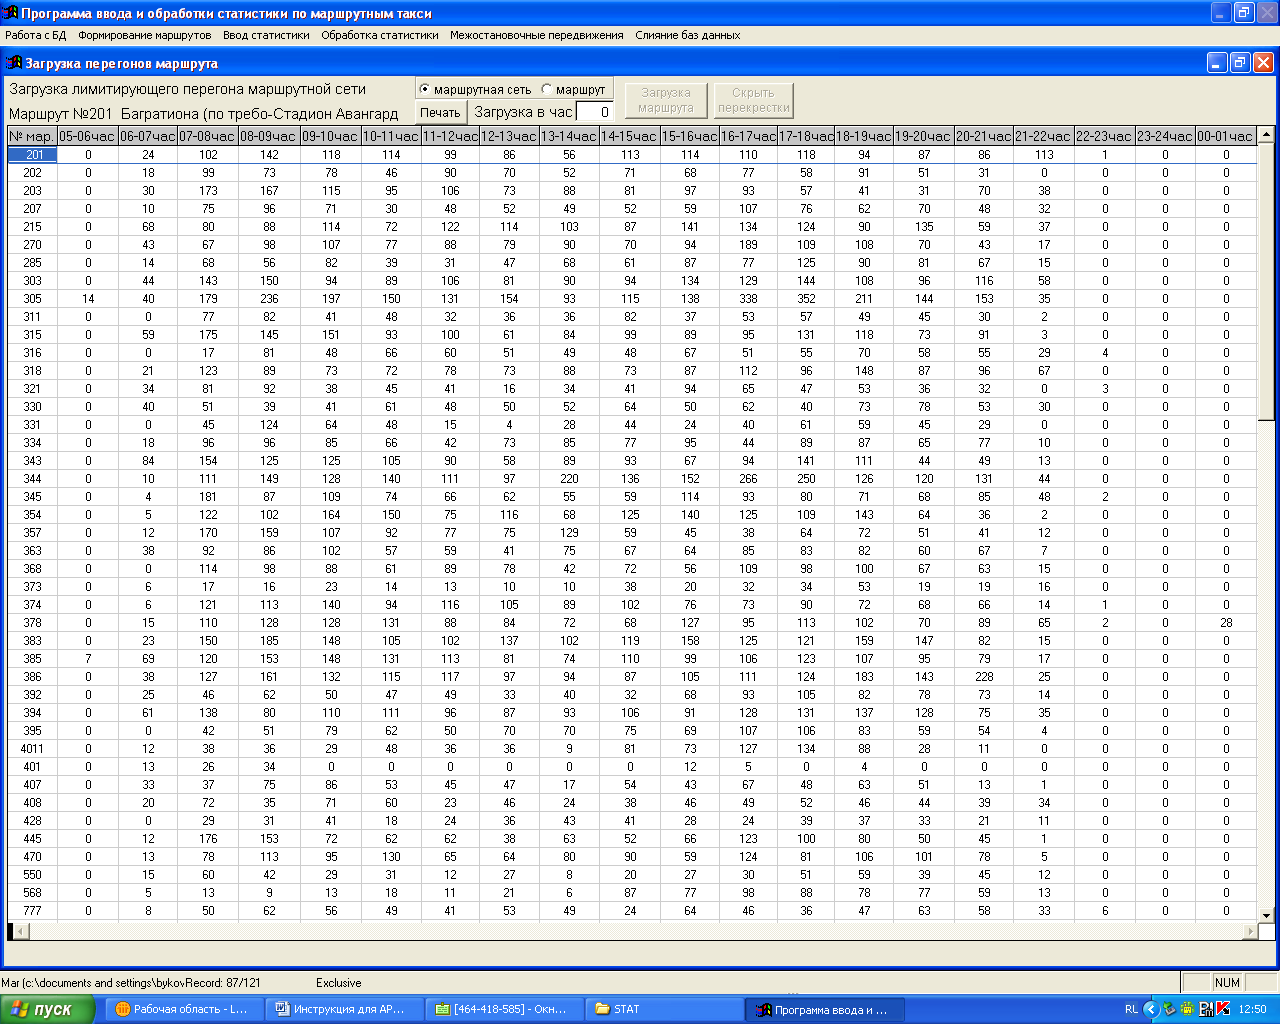Click the horizontal scrollbar right arrow

point(1250,931)
